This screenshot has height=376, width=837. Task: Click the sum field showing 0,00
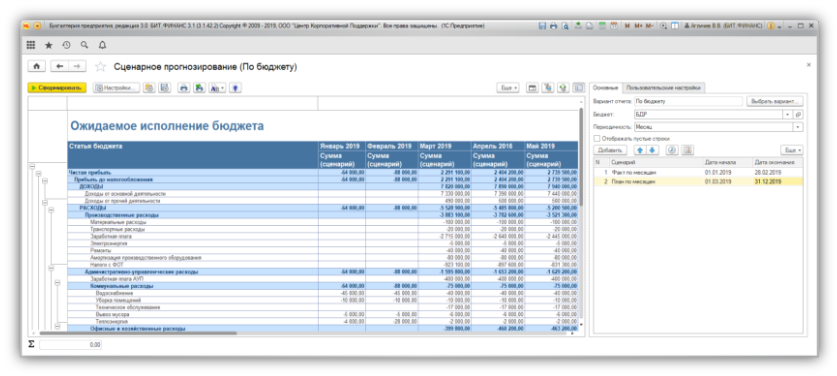[70, 345]
